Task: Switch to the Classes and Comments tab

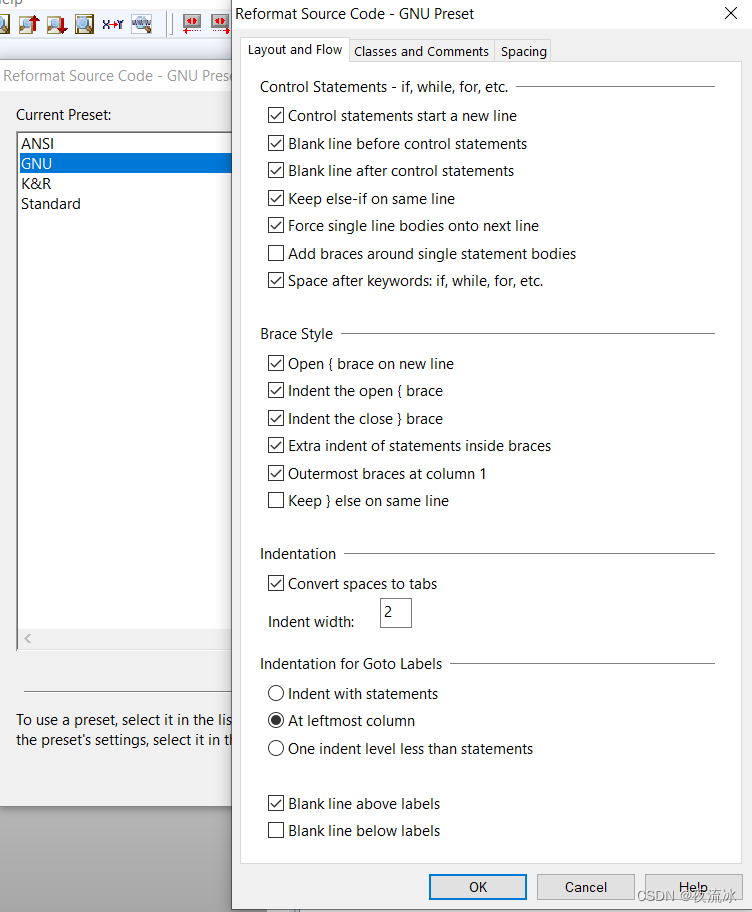Action: tap(421, 51)
